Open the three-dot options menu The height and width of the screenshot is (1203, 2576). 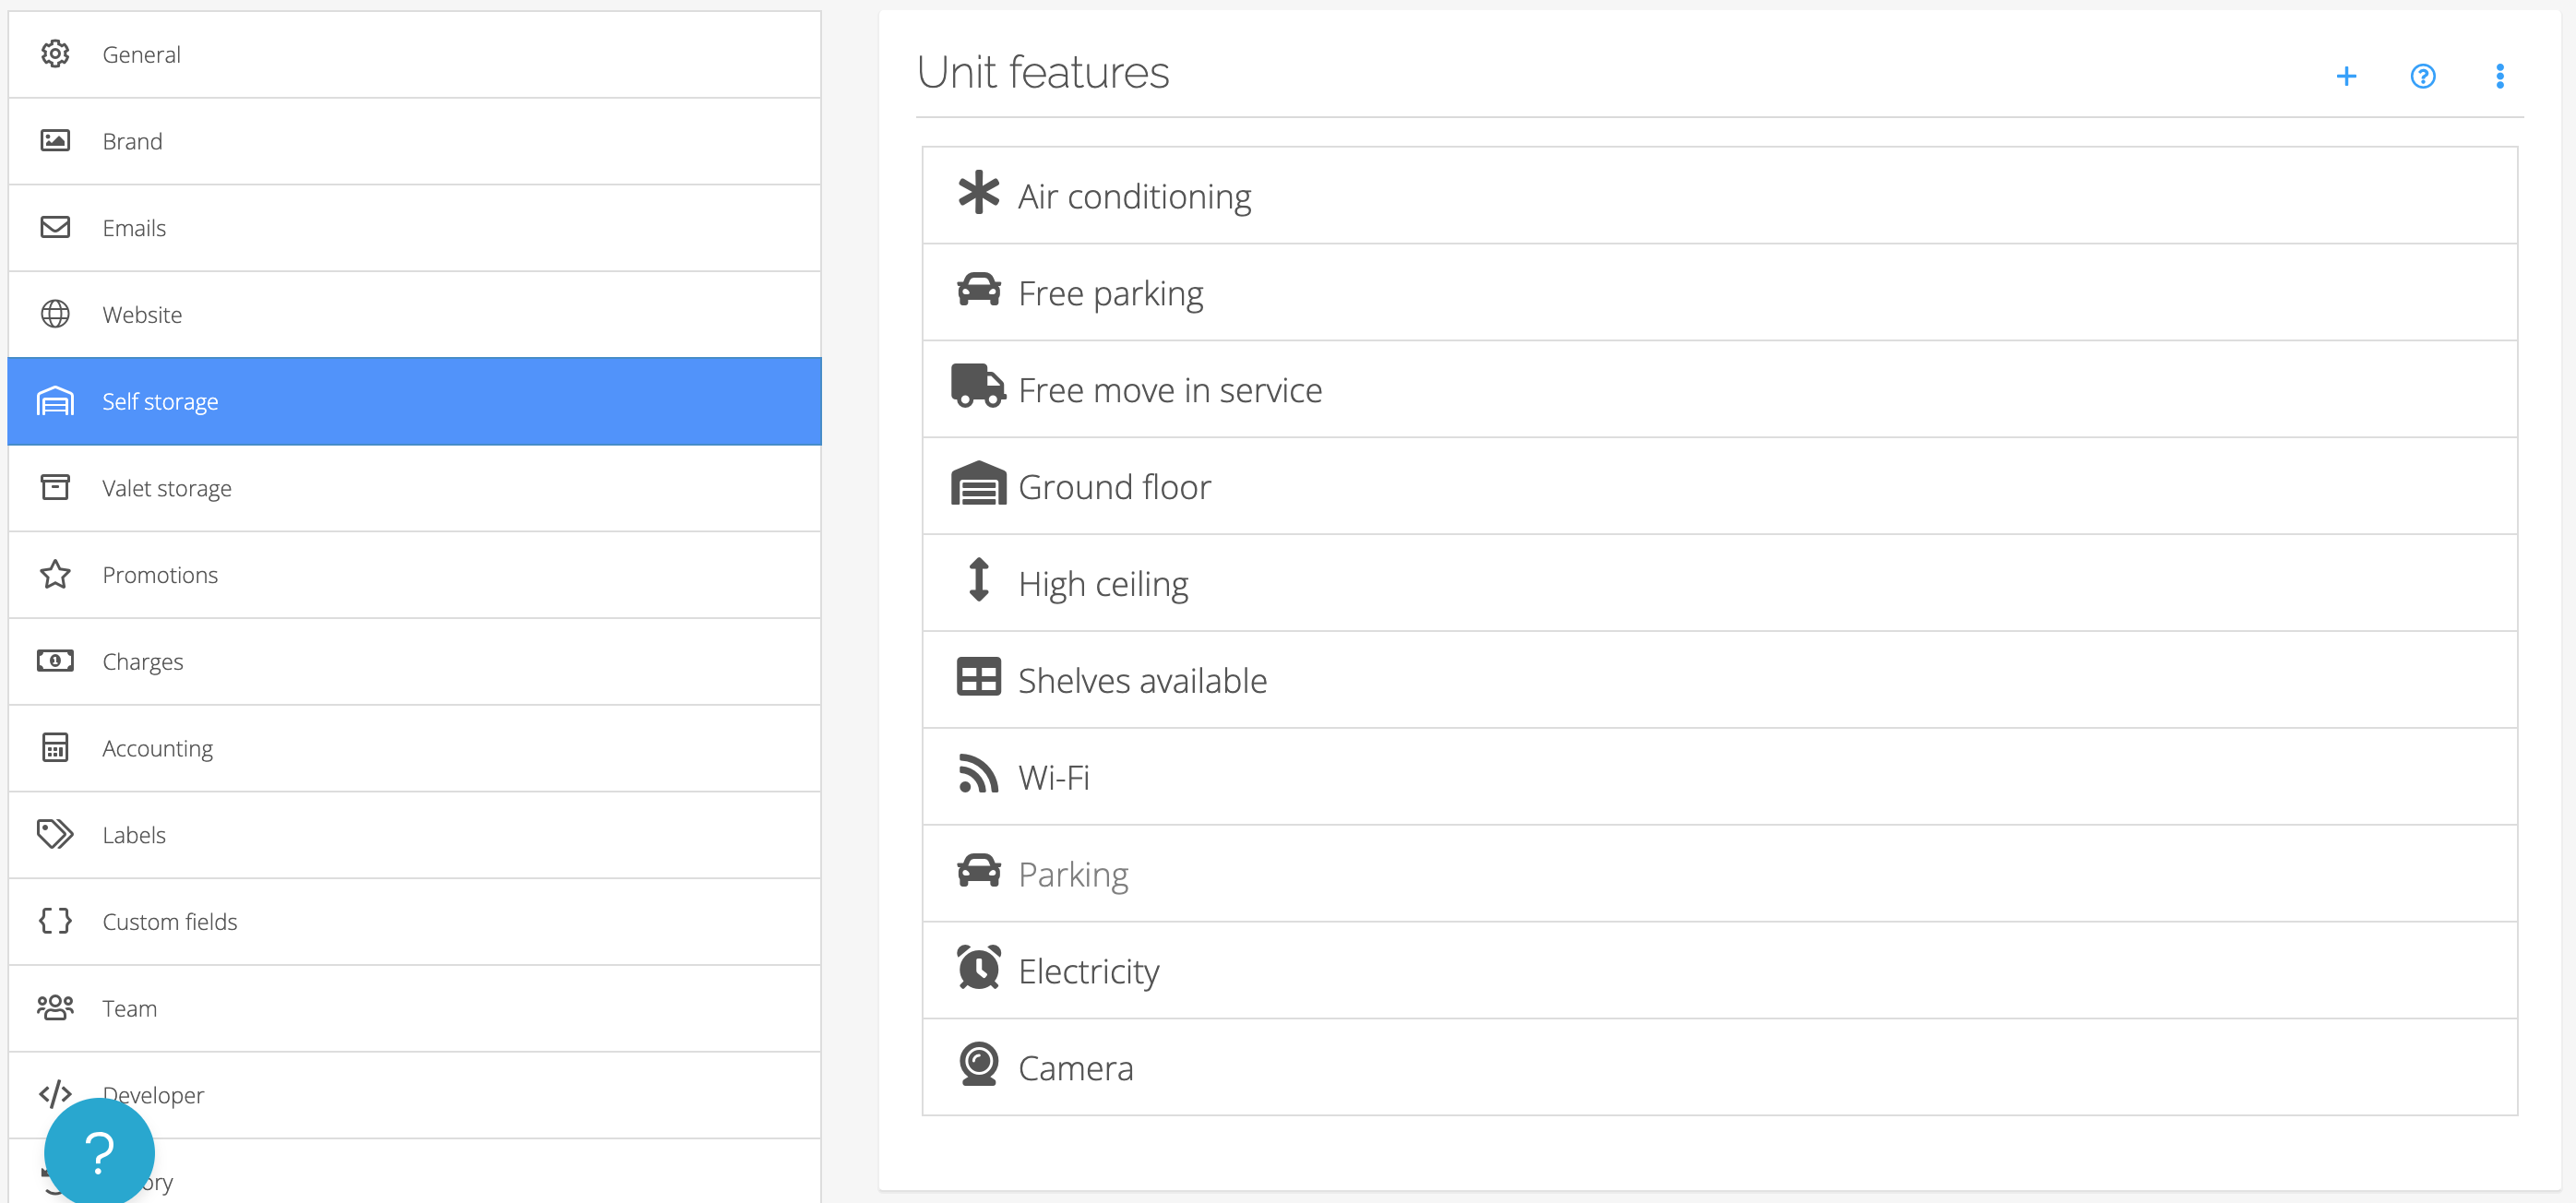coord(2499,76)
